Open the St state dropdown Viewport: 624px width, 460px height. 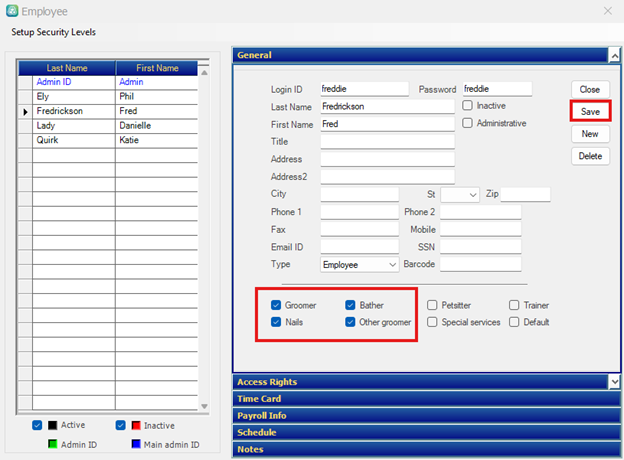click(x=460, y=195)
